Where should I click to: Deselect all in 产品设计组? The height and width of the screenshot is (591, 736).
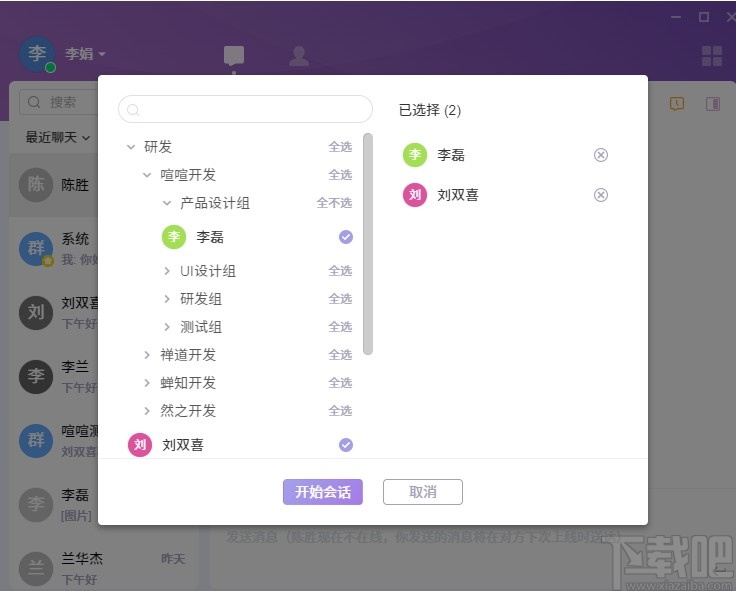(334, 203)
